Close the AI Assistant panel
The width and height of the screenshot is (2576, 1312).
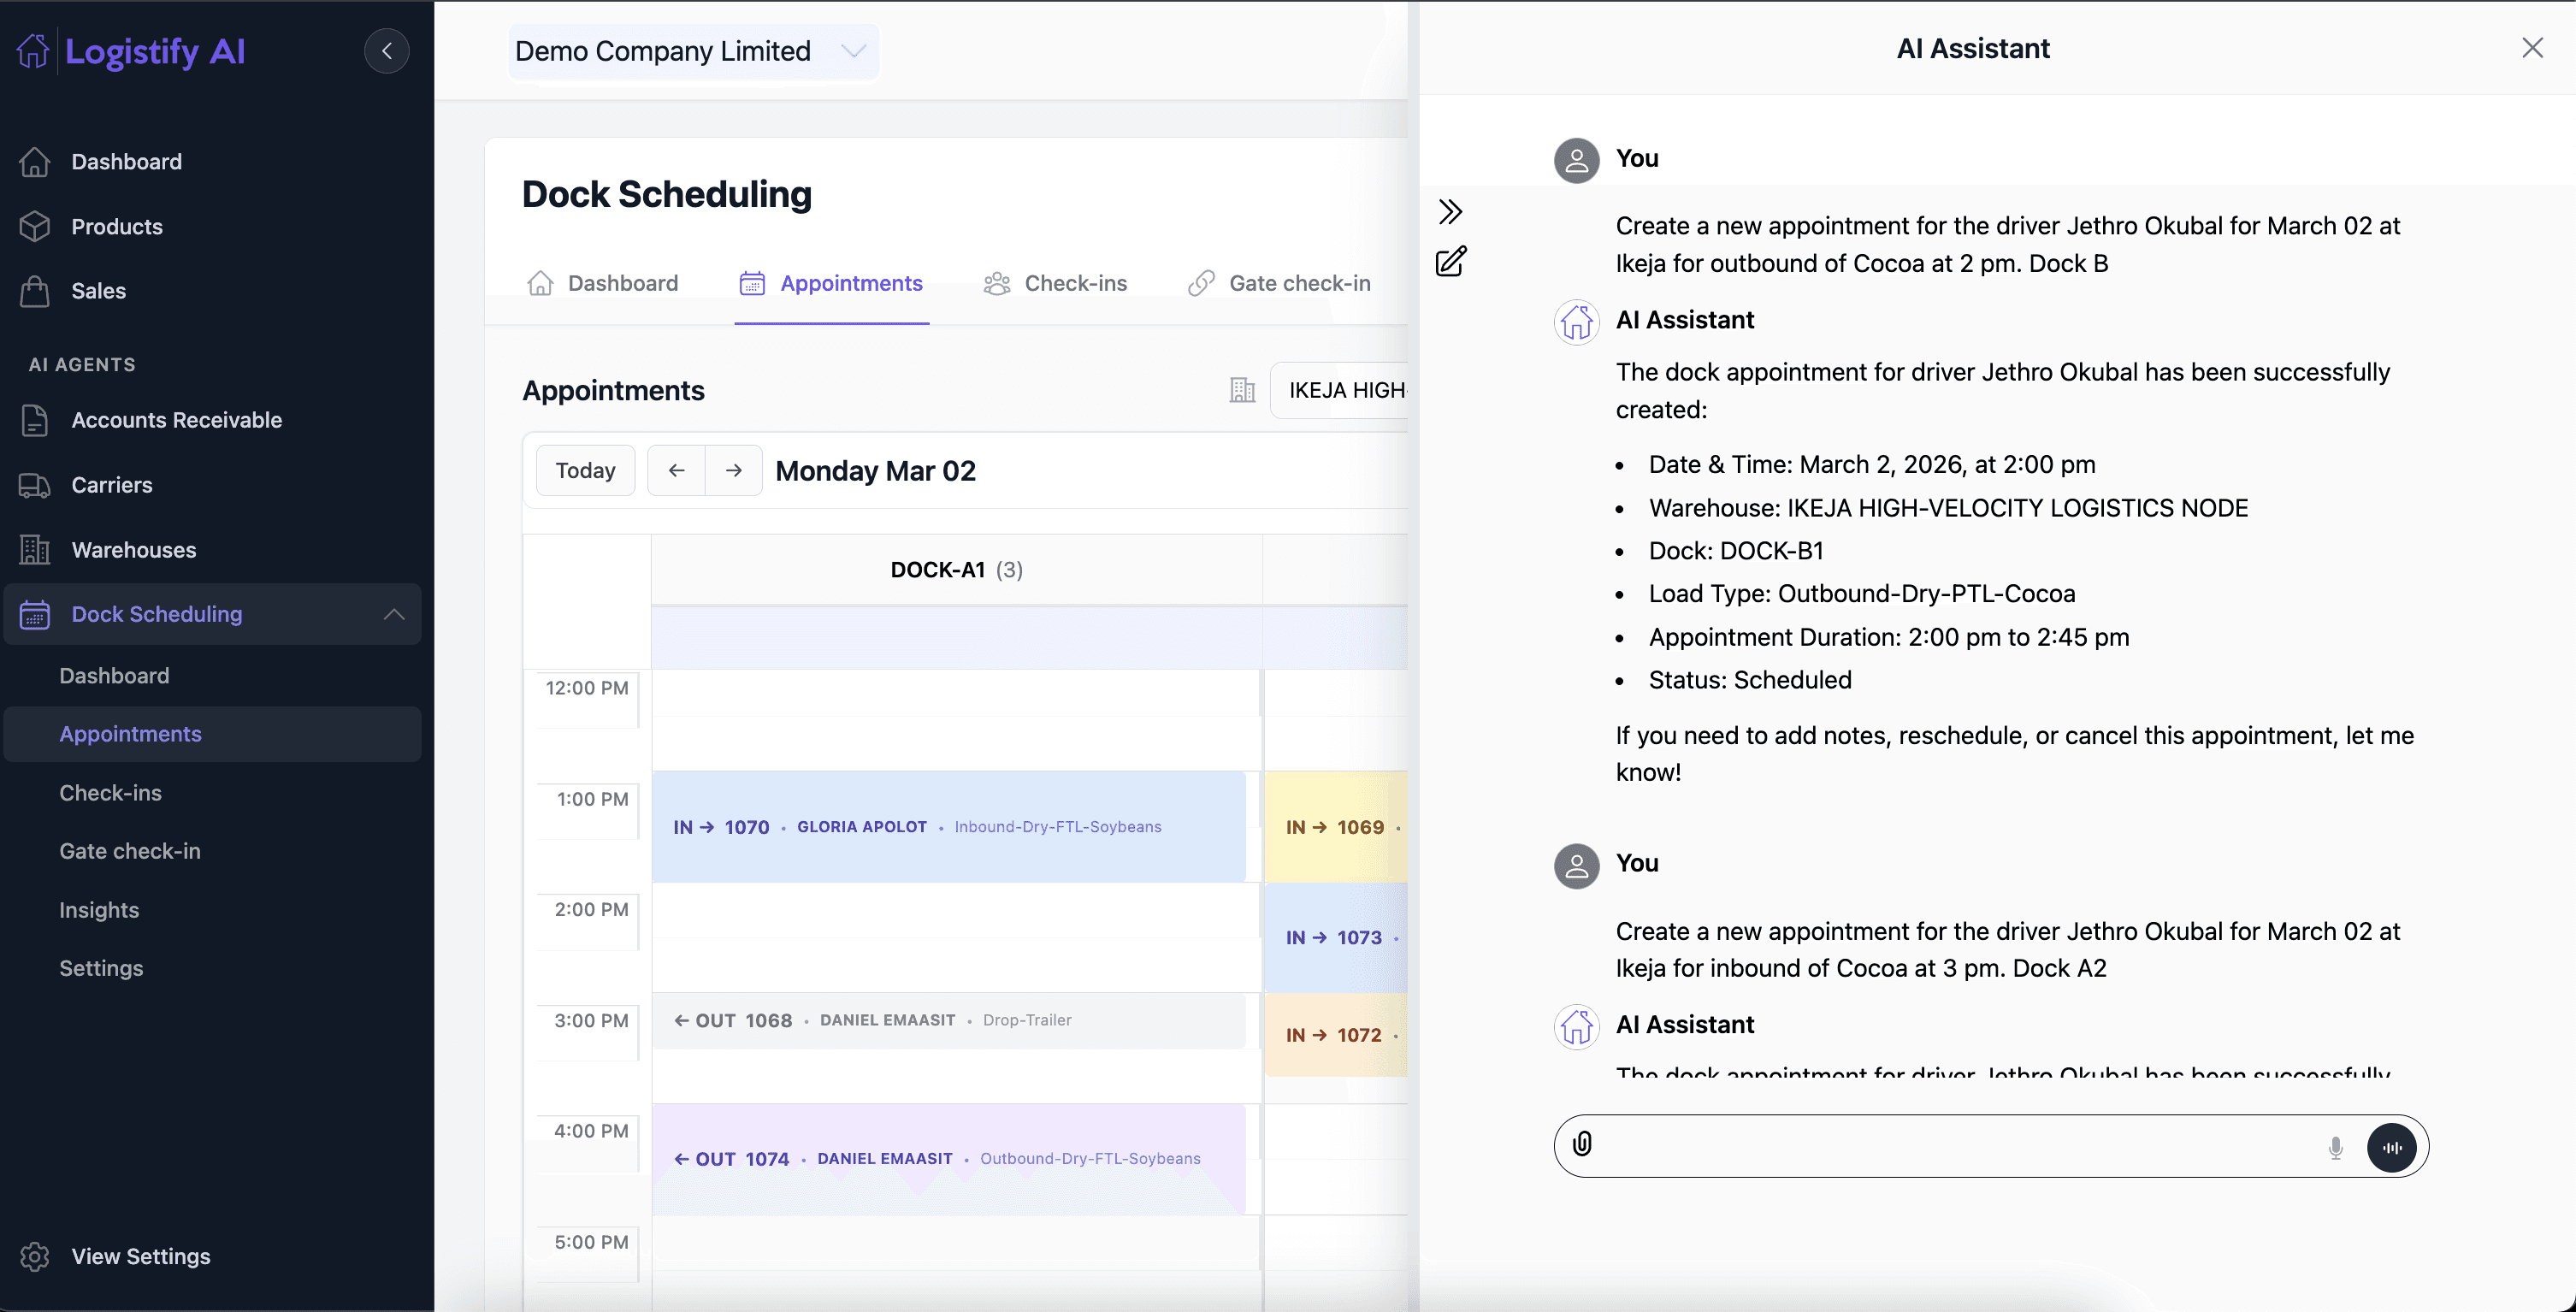[2532, 48]
